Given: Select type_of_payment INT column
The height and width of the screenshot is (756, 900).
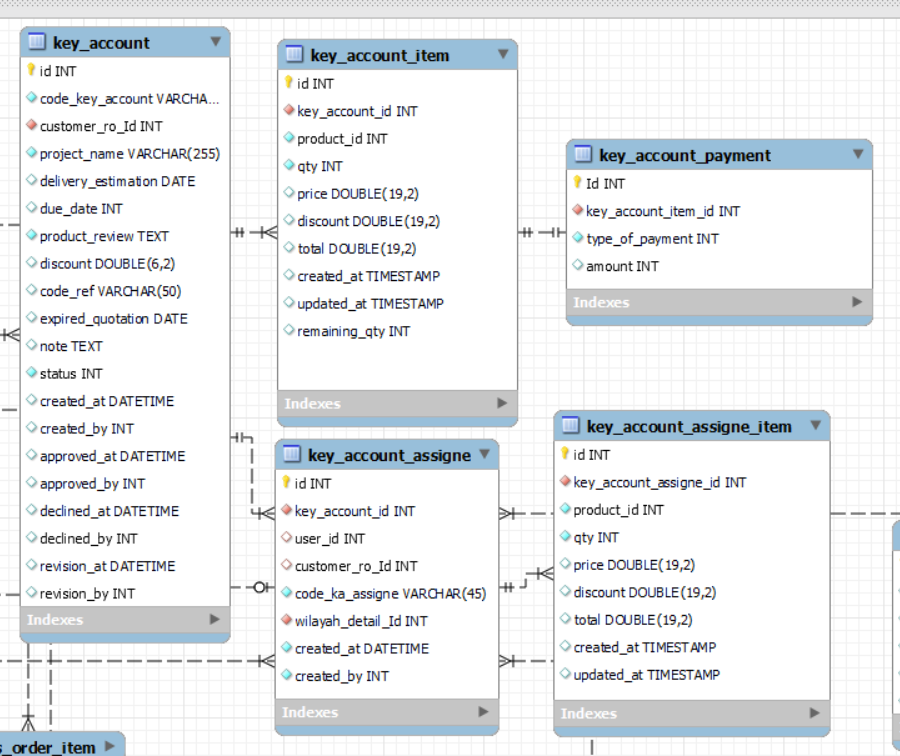Looking at the screenshot, I should point(652,238).
